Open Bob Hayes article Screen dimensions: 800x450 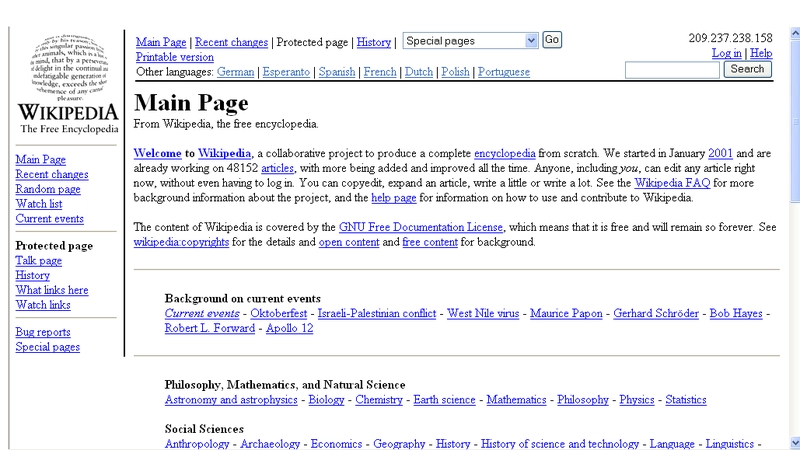pyautogui.click(x=736, y=314)
